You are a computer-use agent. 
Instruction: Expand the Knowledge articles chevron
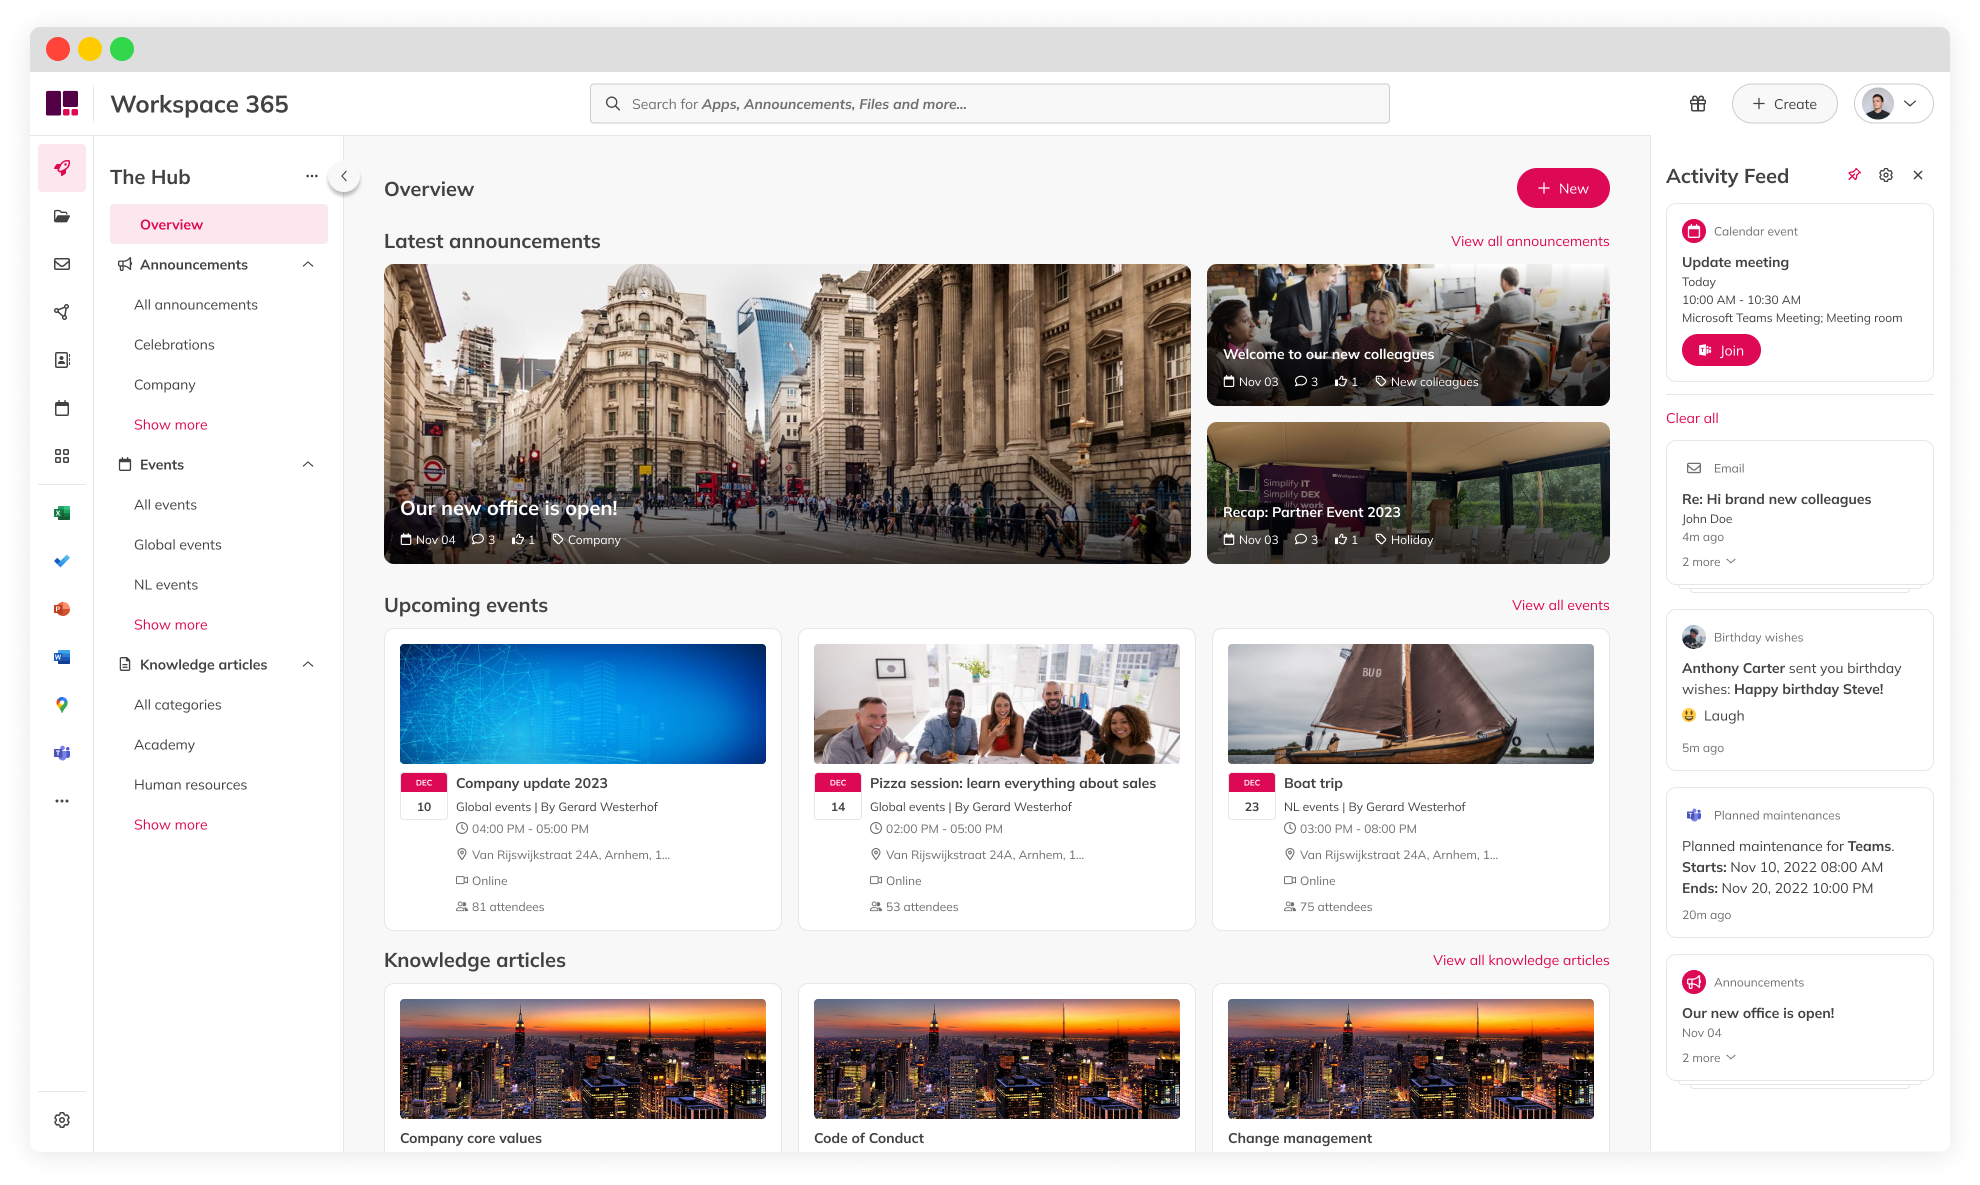[x=307, y=664]
